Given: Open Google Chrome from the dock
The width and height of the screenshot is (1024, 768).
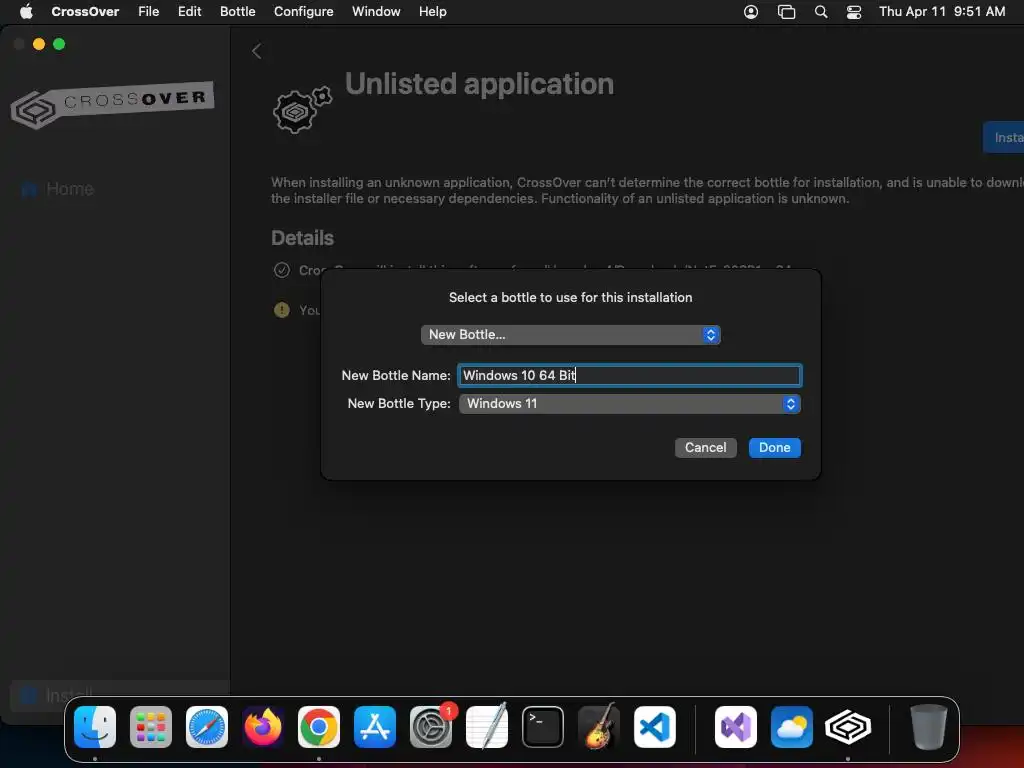Looking at the screenshot, I should [319, 727].
